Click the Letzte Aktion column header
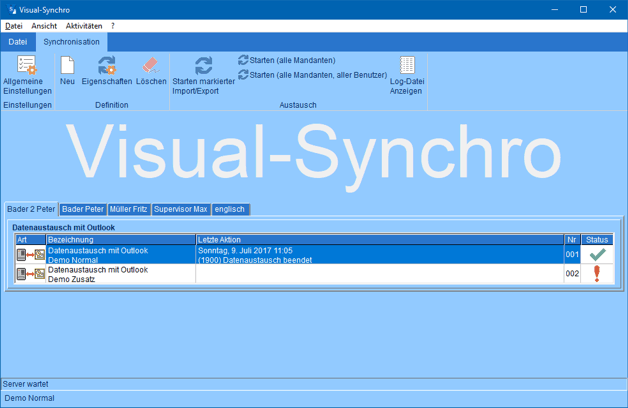Viewport: 628px width, 408px height. click(380, 239)
